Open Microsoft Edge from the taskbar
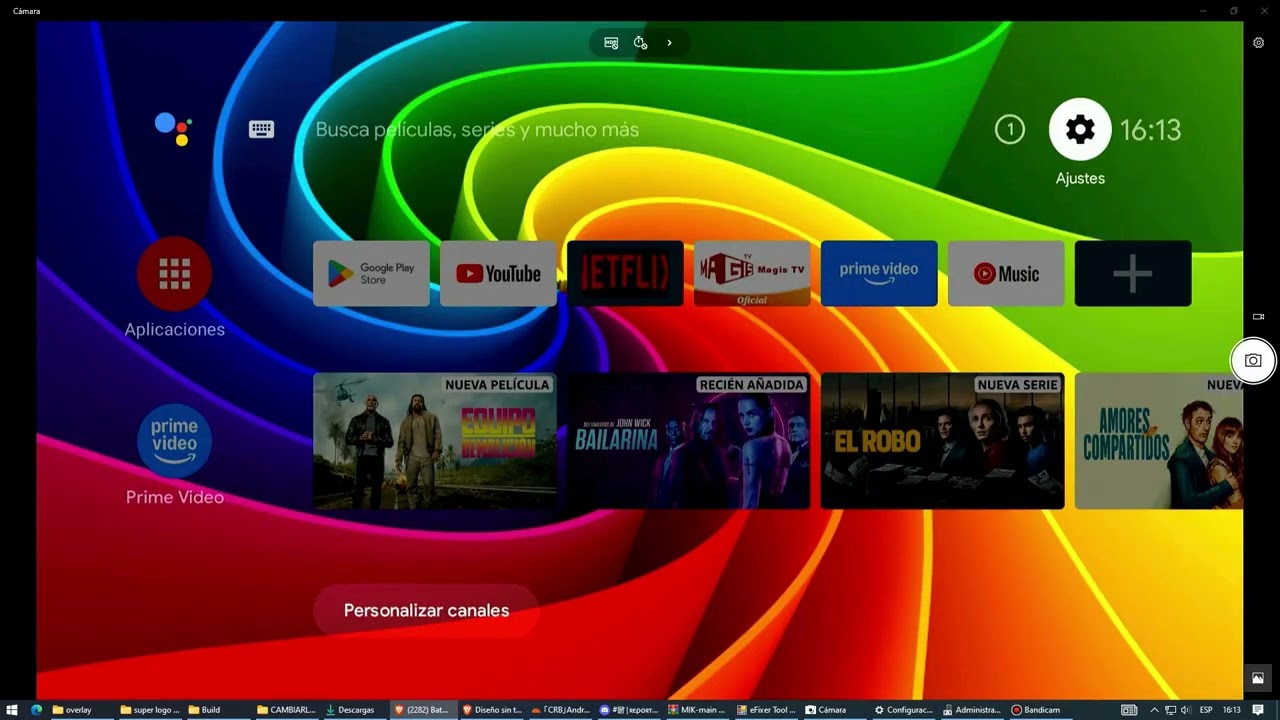Image resolution: width=1280 pixels, height=720 pixels. (x=37, y=710)
